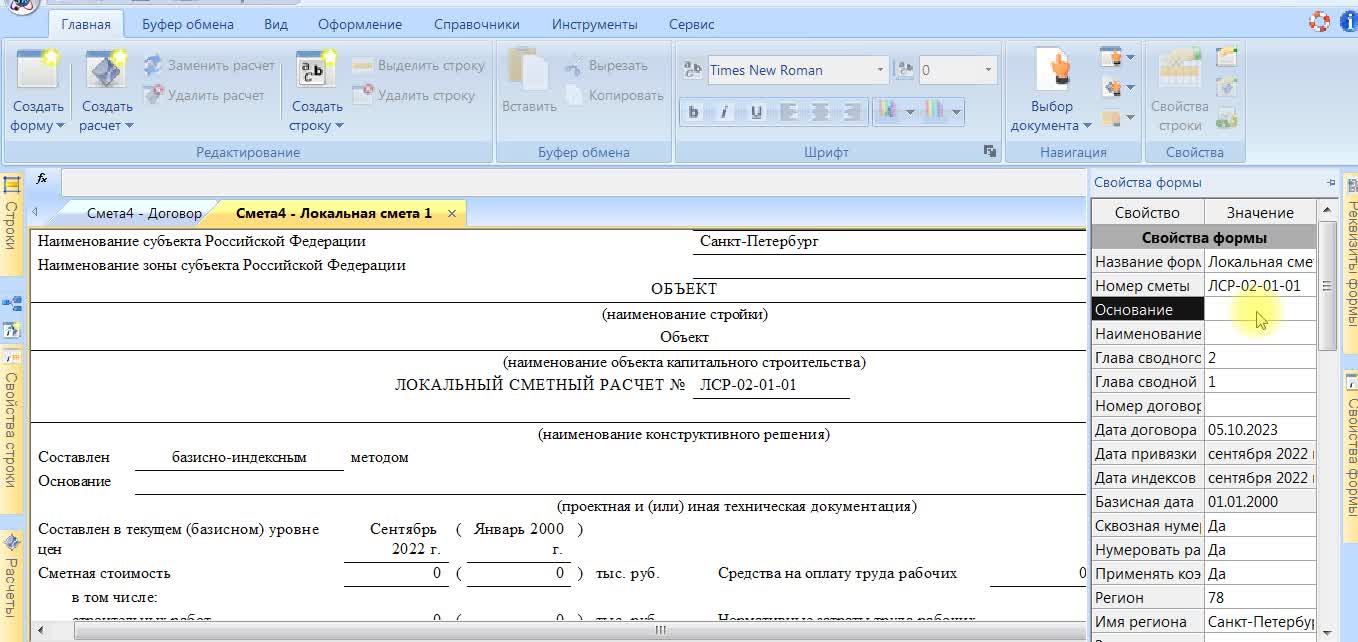Click the icon below the tree icon in the left sidebar
This screenshot has height=642, width=1358.
12,329
